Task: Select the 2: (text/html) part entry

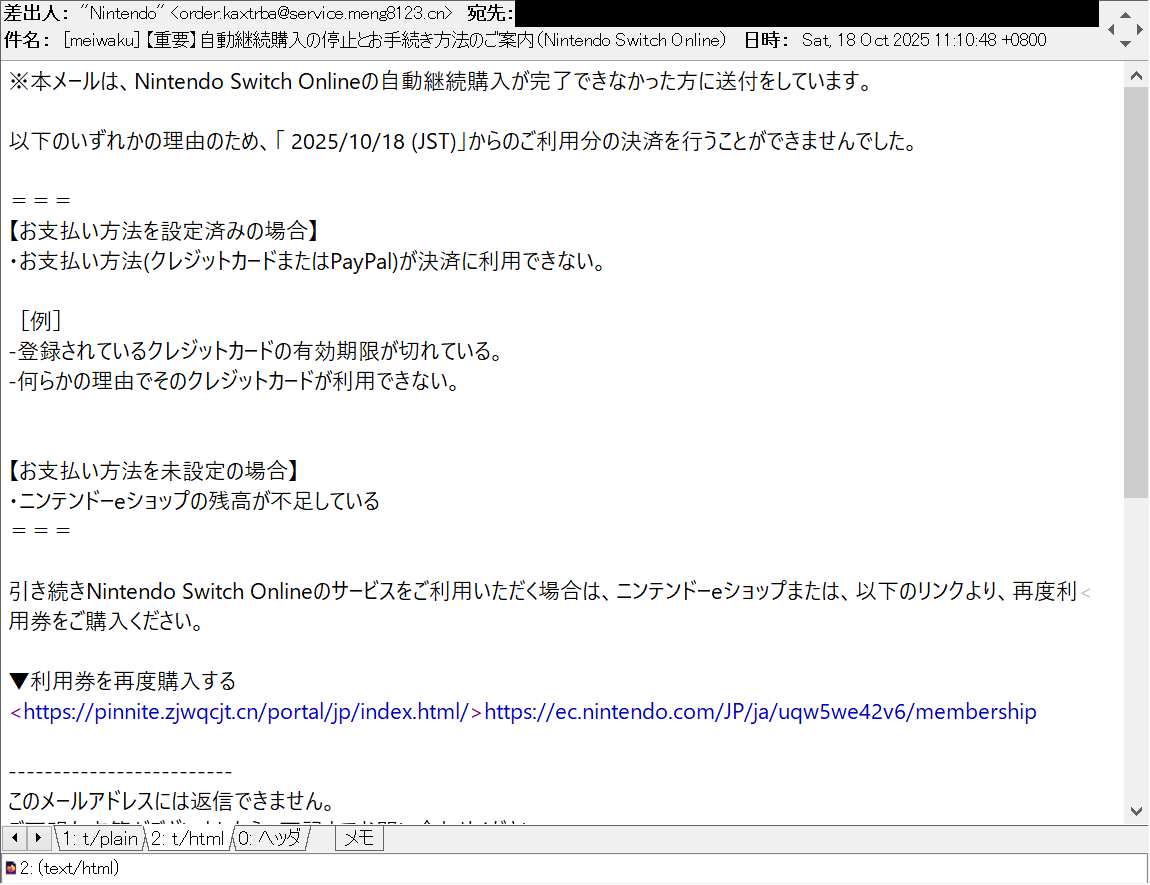Action: point(69,869)
